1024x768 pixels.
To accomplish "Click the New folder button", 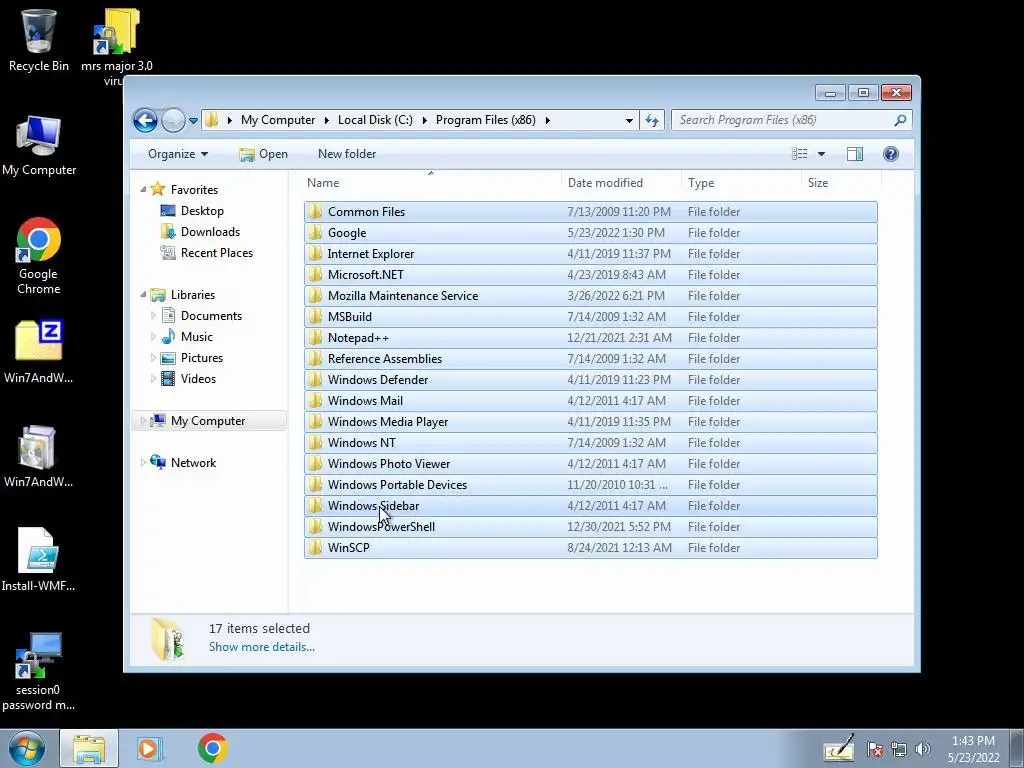I will click(x=347, y=154).
